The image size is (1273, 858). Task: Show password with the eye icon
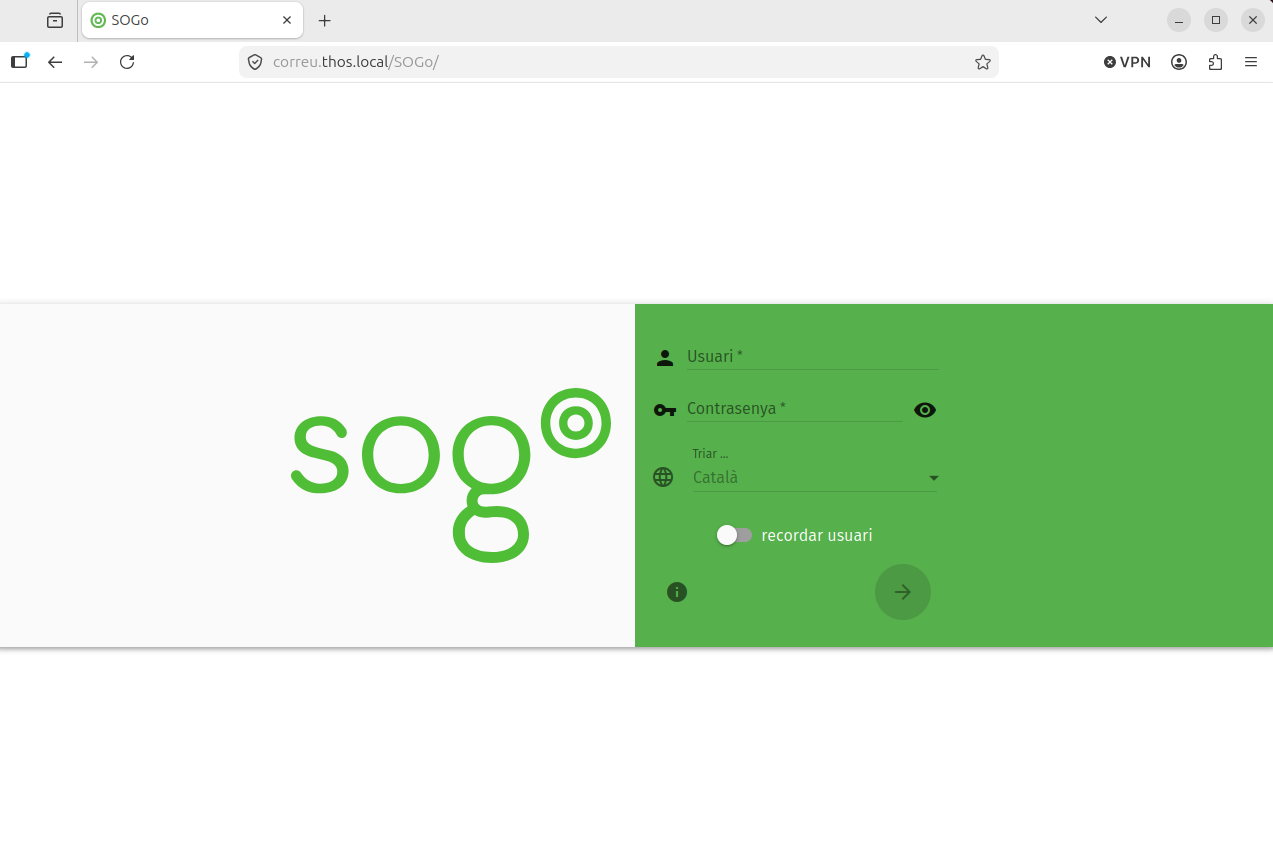[925, 410]
